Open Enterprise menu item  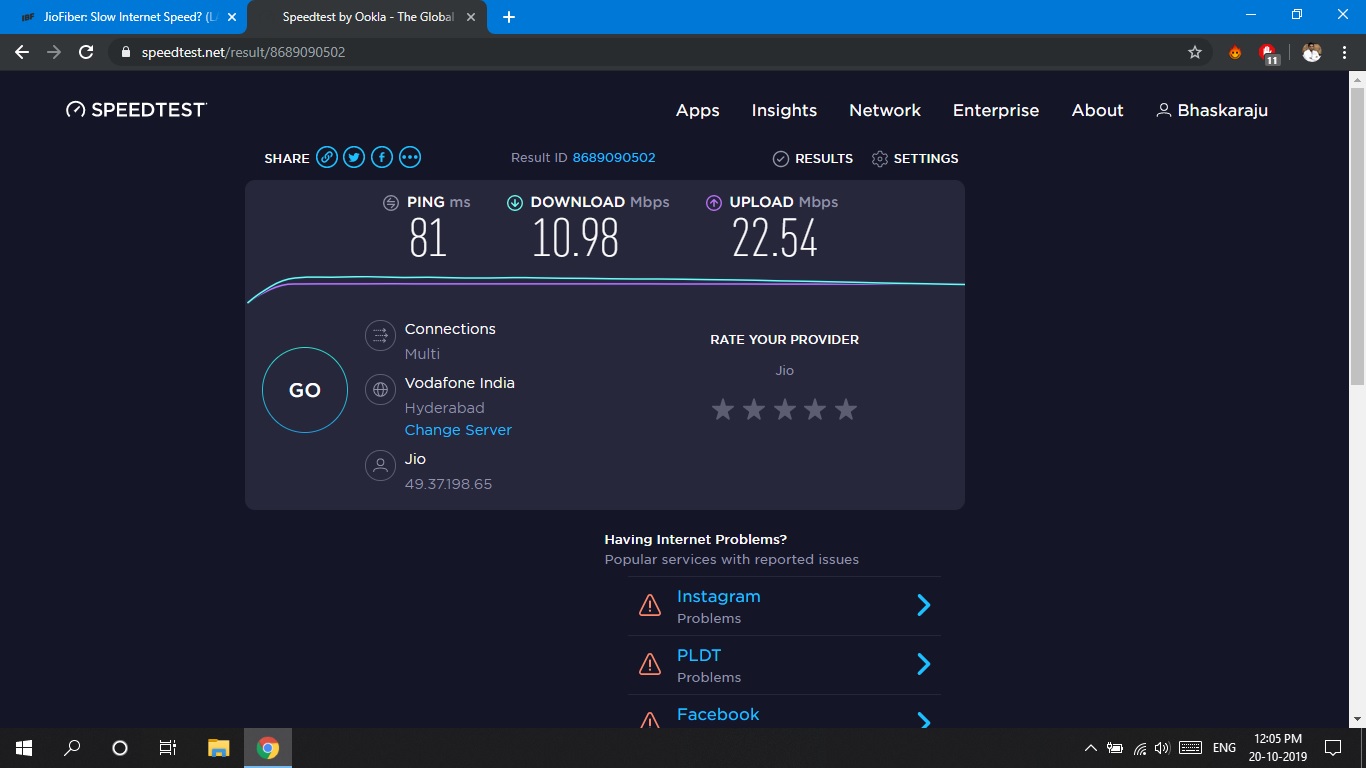pos(996,110)
